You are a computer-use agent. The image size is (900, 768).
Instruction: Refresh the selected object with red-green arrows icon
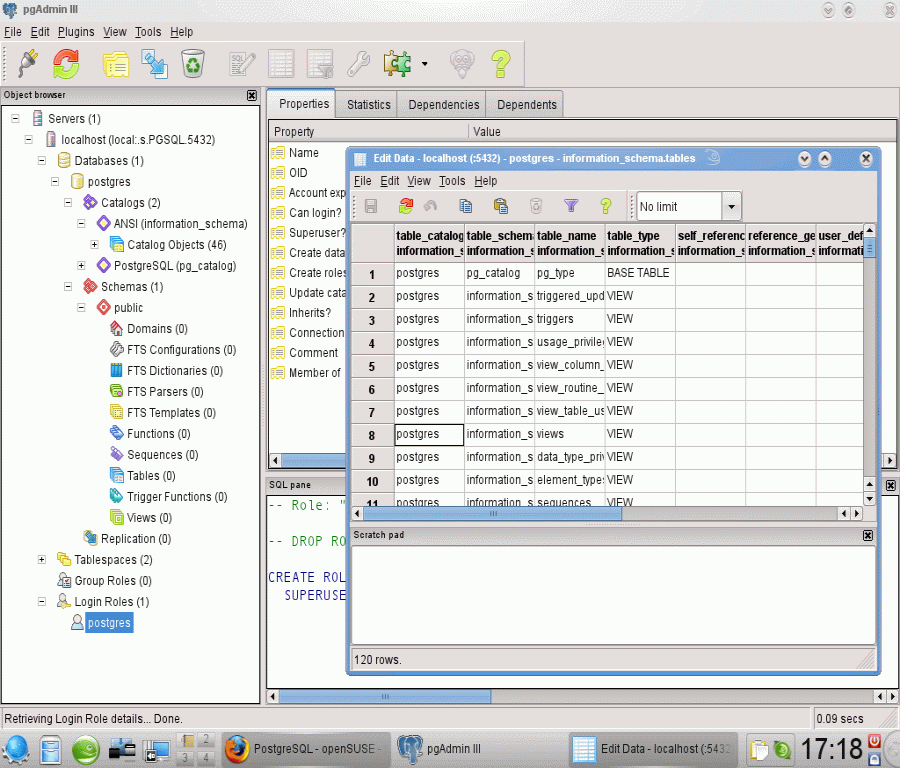pyautogui.click(x=66, y=63)
